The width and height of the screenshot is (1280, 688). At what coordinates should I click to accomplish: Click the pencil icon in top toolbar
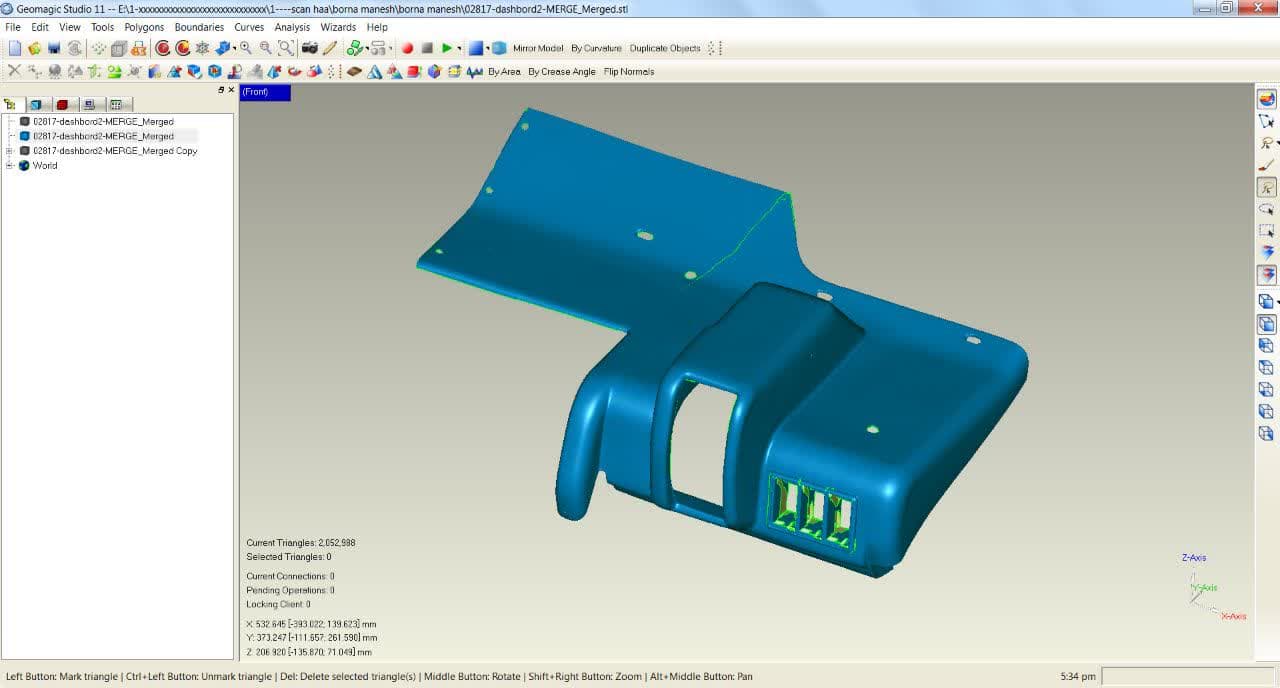330,48
